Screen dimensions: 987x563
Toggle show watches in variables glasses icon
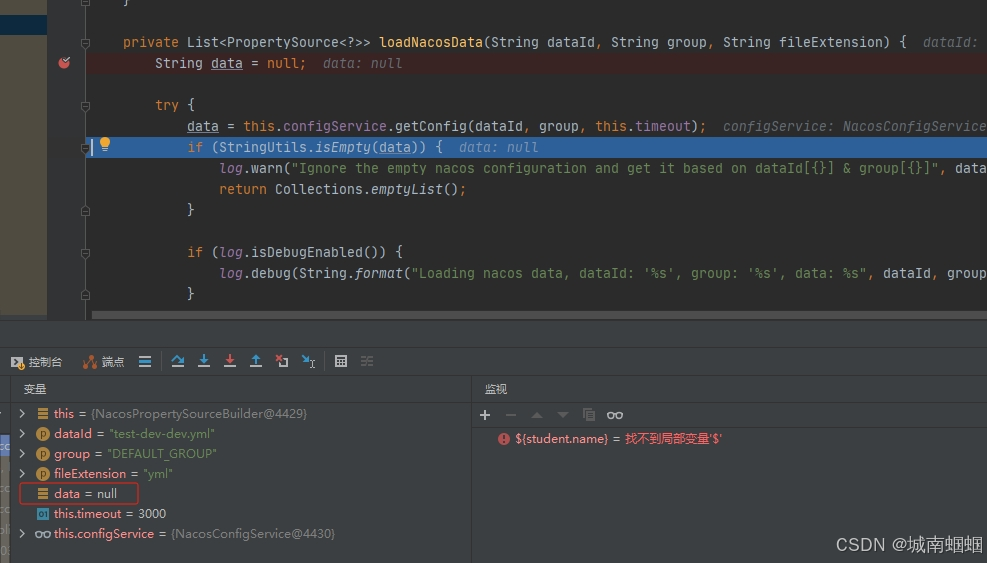pyautogui.click(x=614, y=415)
